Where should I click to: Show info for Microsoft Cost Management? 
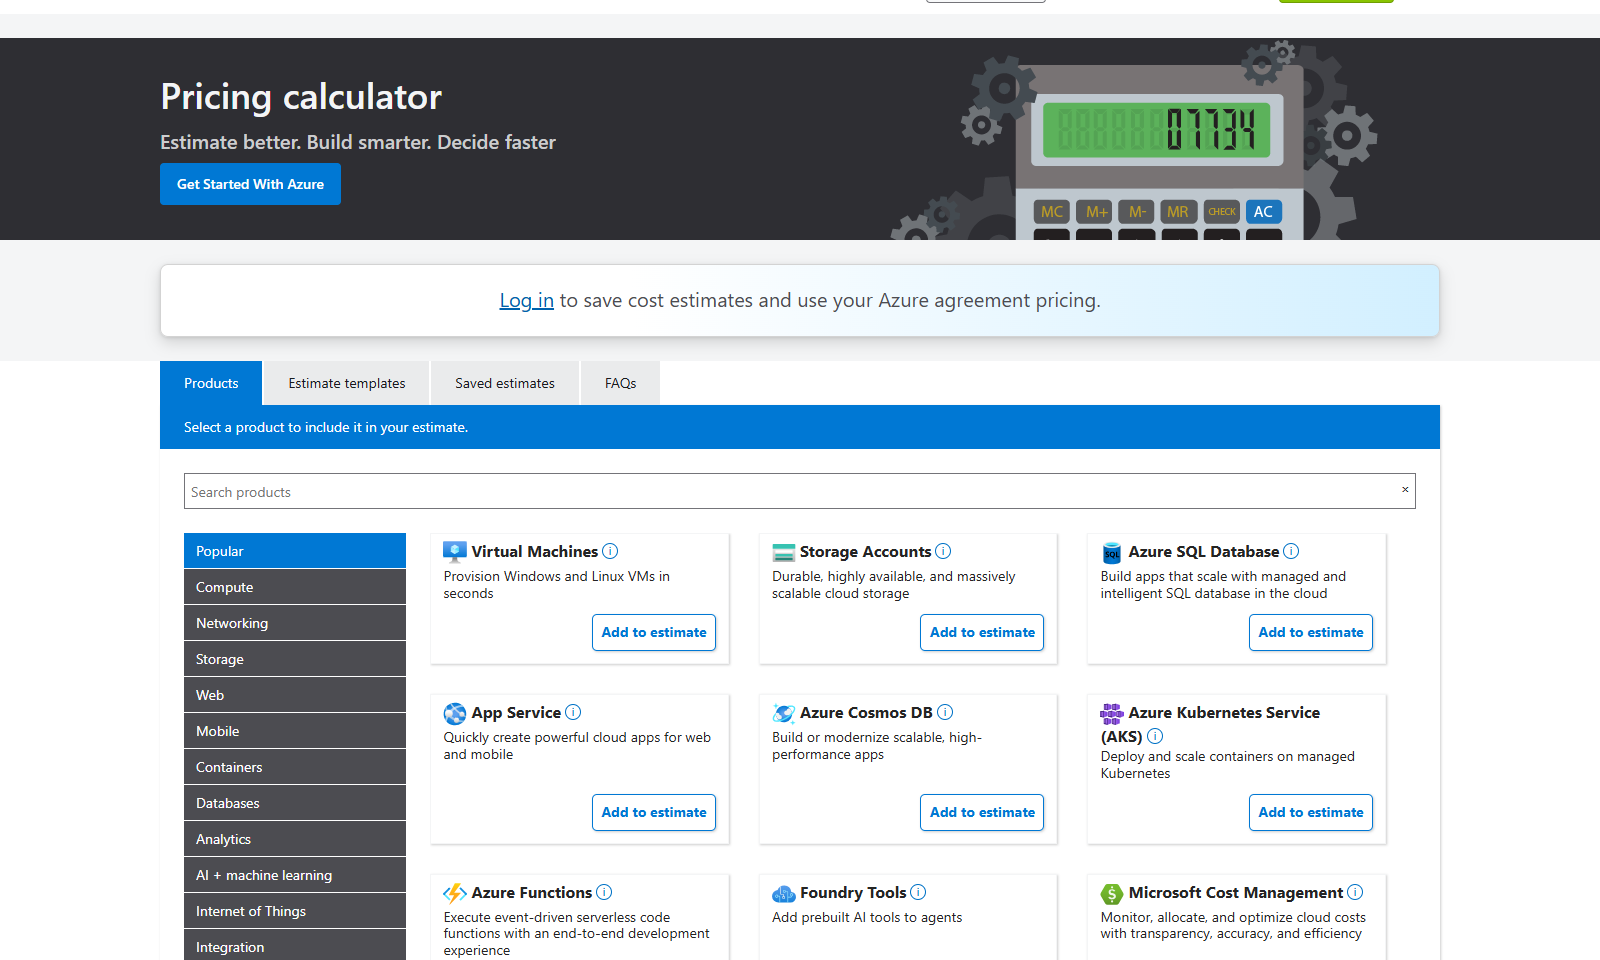(1355, 892)
